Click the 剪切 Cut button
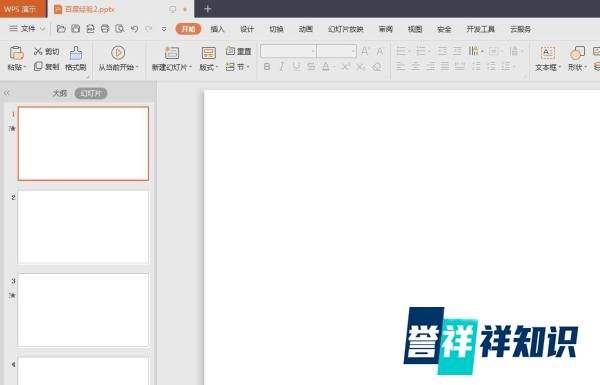 [x=47, y=51]
